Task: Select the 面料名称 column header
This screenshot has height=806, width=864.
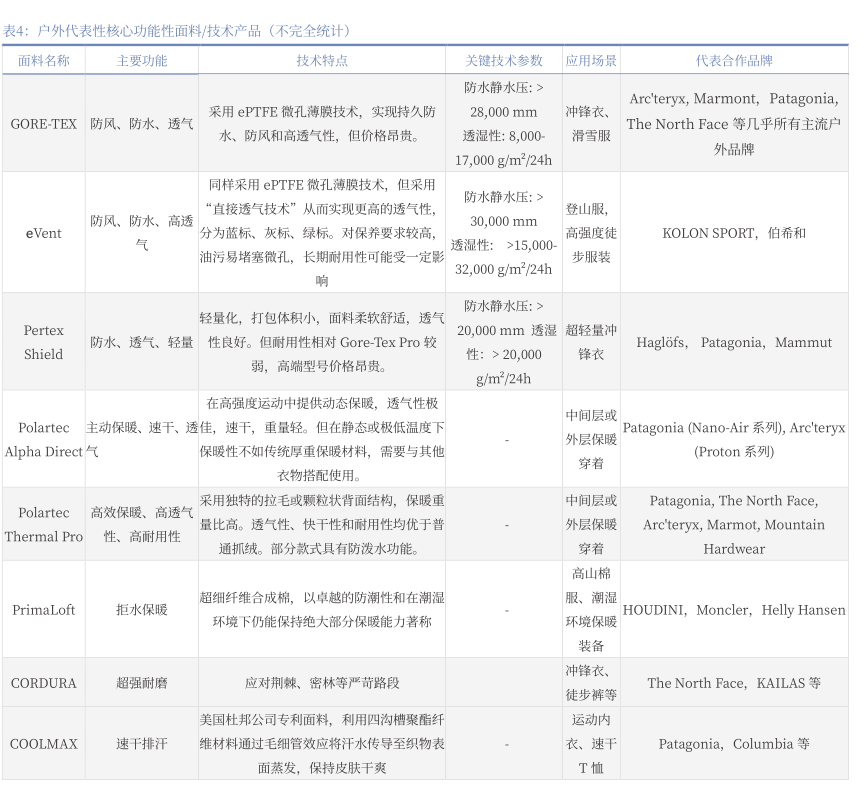Action: click(44, 60)
